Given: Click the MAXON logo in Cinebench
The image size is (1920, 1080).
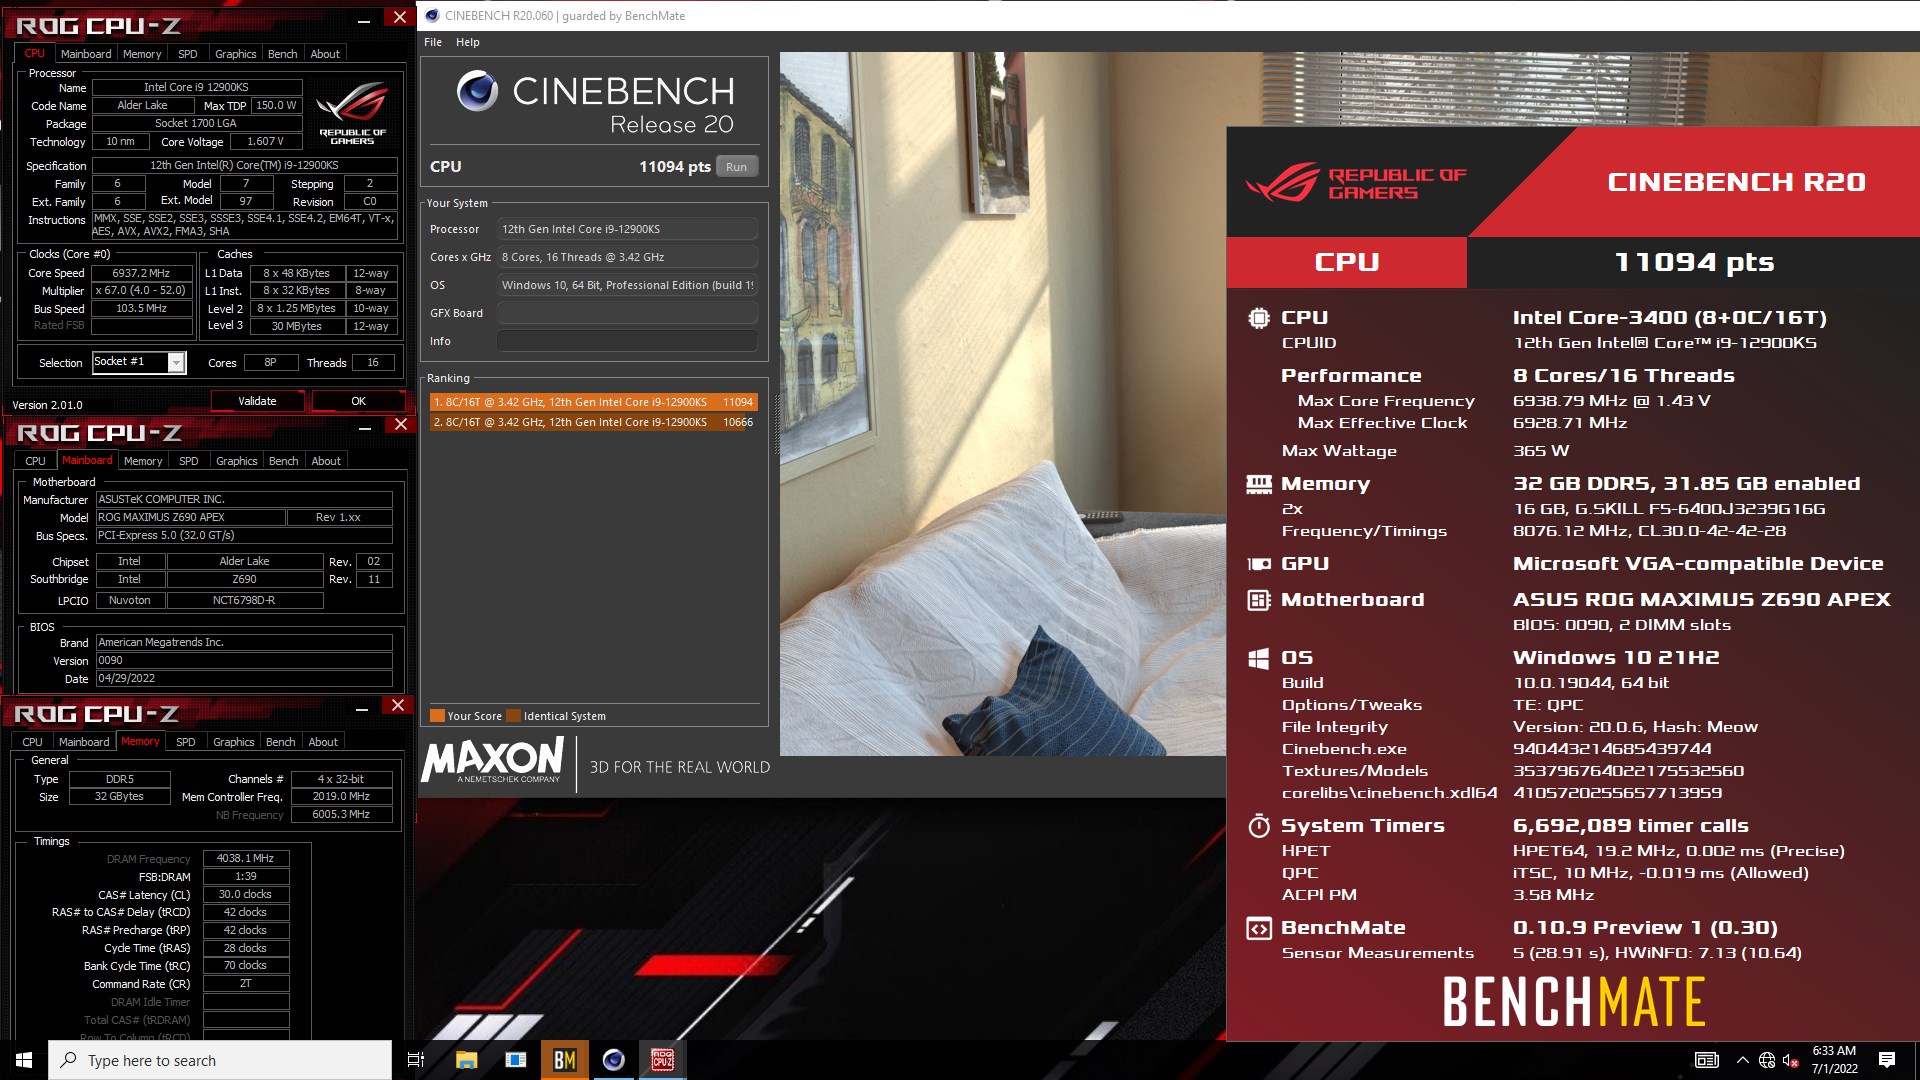Looking at the screenshot, I should tap(493, 762).
